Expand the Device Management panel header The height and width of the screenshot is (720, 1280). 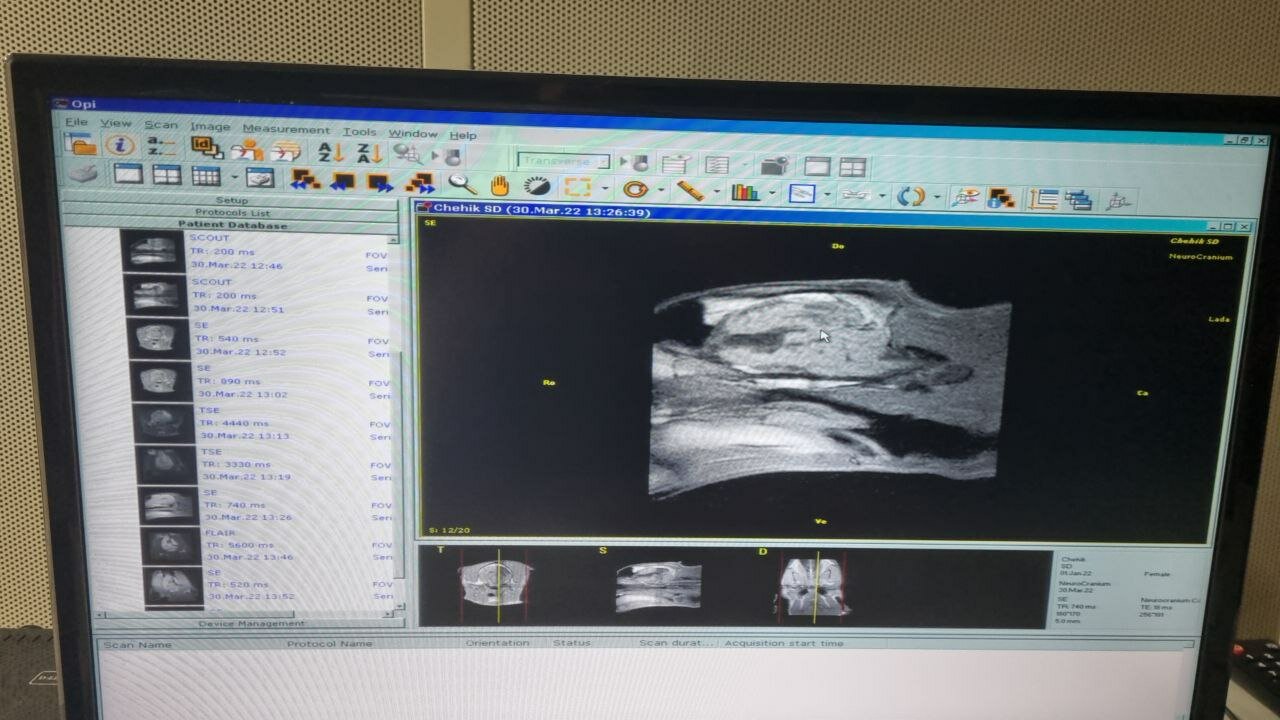251,623
